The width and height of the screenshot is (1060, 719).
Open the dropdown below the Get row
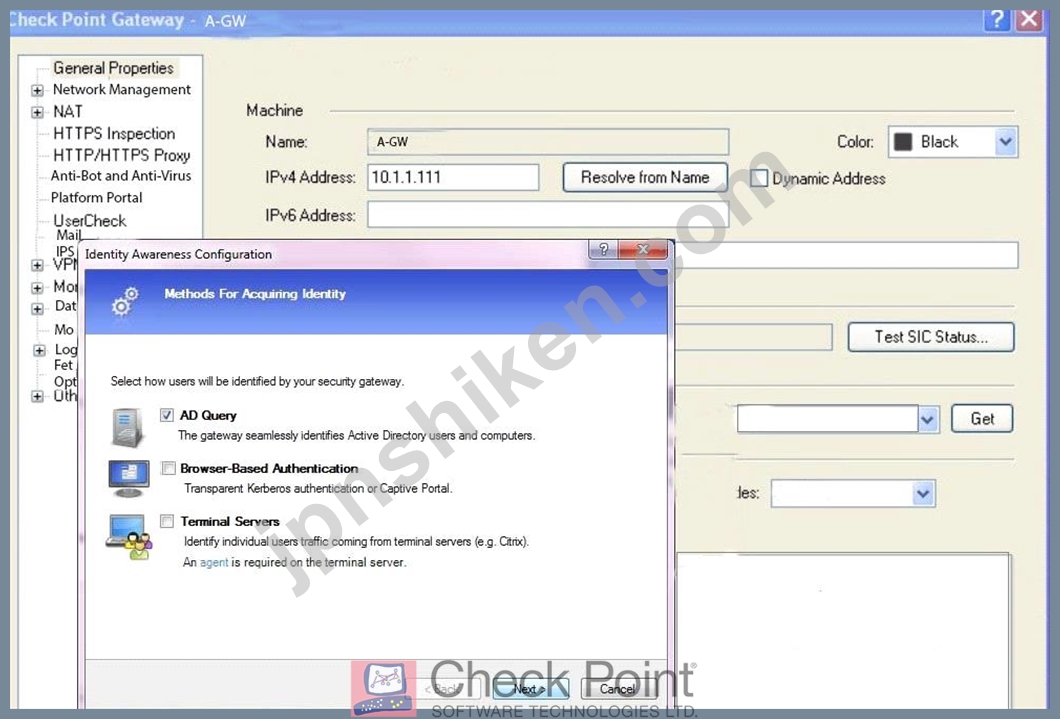pos(923,493)
